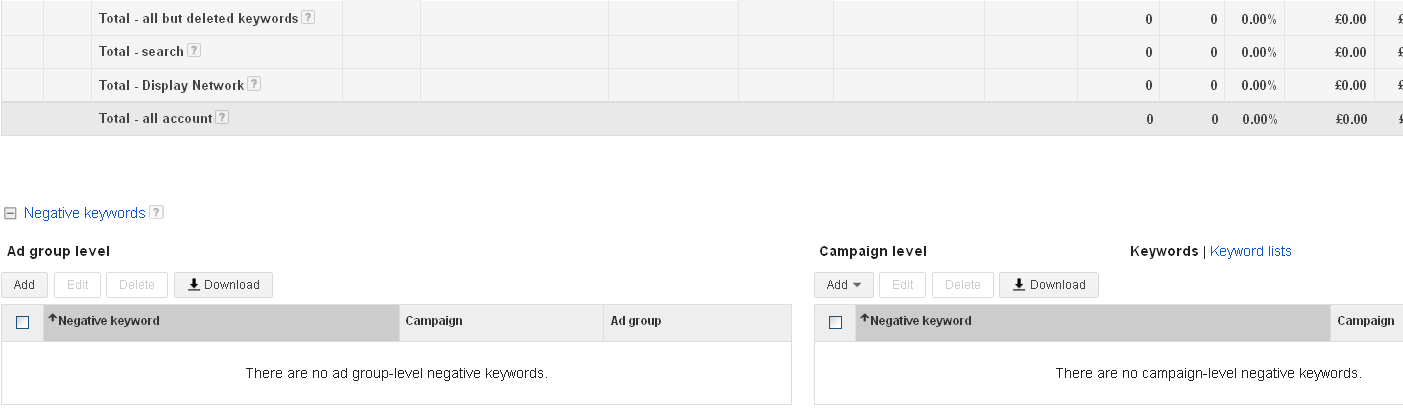Click help icon beside Total - all but deleted keywords
Screen dimensions: 1403x420
(308, 18)
